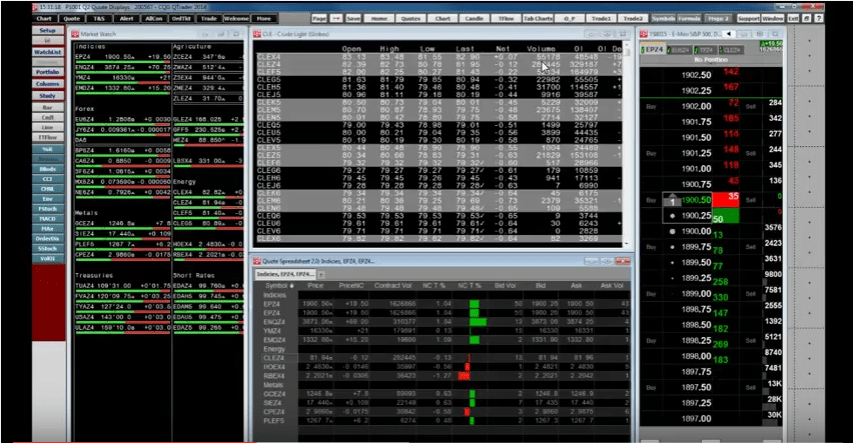Select the Indicies tab in Quote Spreadsheet

coord(285,274)
